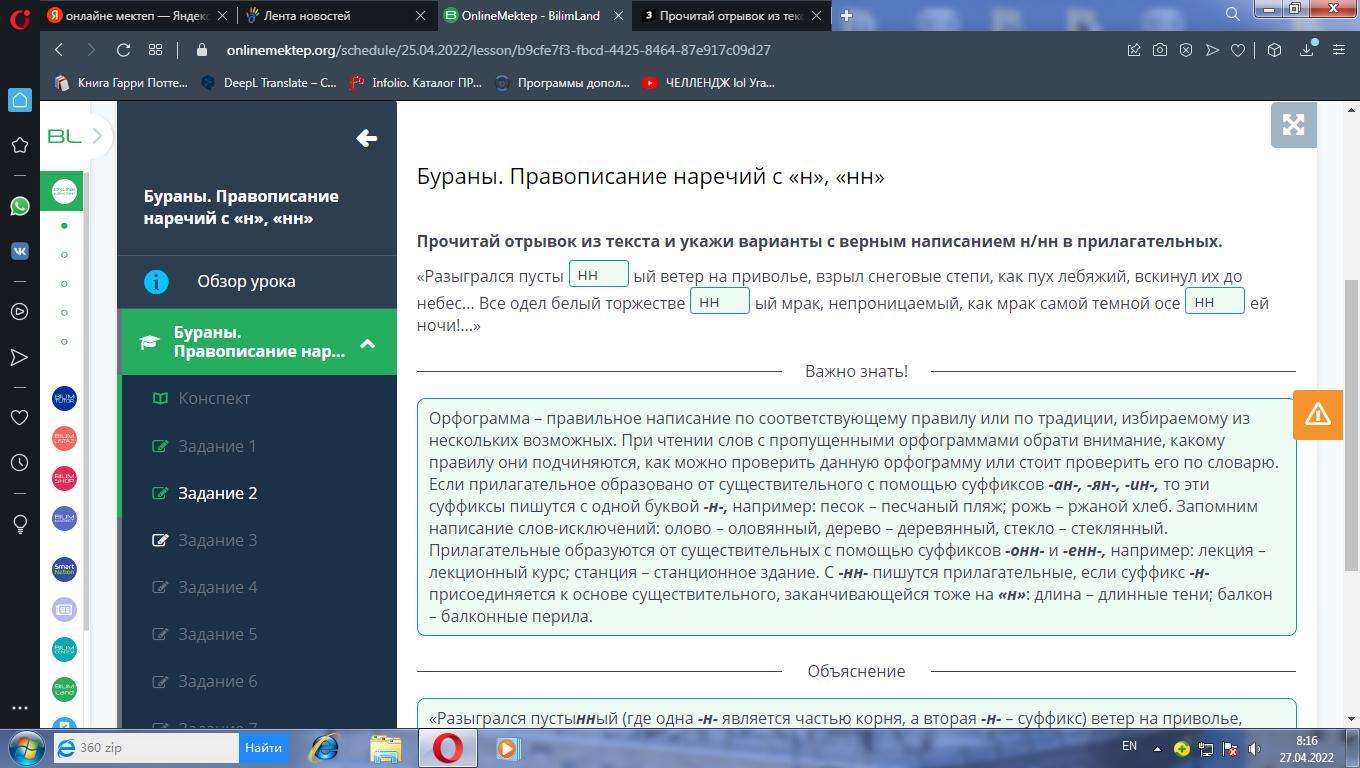Screen dimensions: 1360x768
Task: Open the Opera downloads icon
Action: pyautogui.click(x=1306, y=50)
